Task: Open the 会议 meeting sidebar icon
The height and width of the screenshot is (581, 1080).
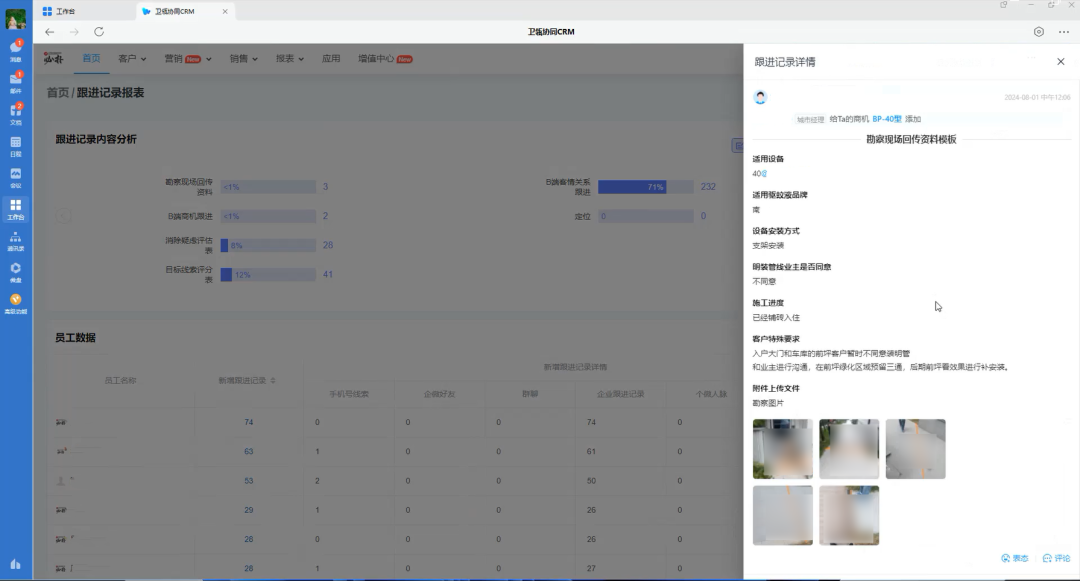Action: click(x=15, y=176)
